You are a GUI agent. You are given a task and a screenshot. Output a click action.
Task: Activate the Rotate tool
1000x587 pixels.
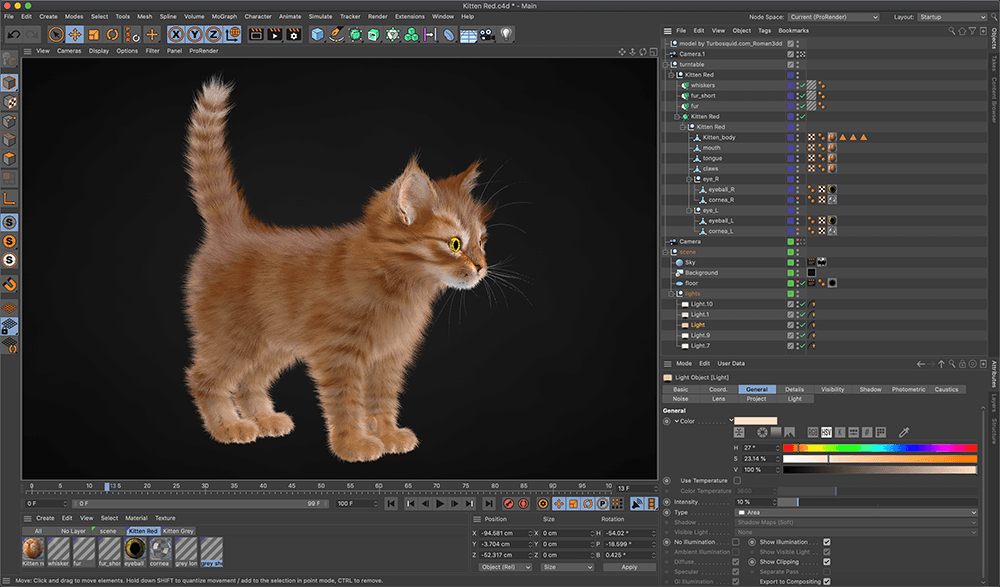pos(112,34)
